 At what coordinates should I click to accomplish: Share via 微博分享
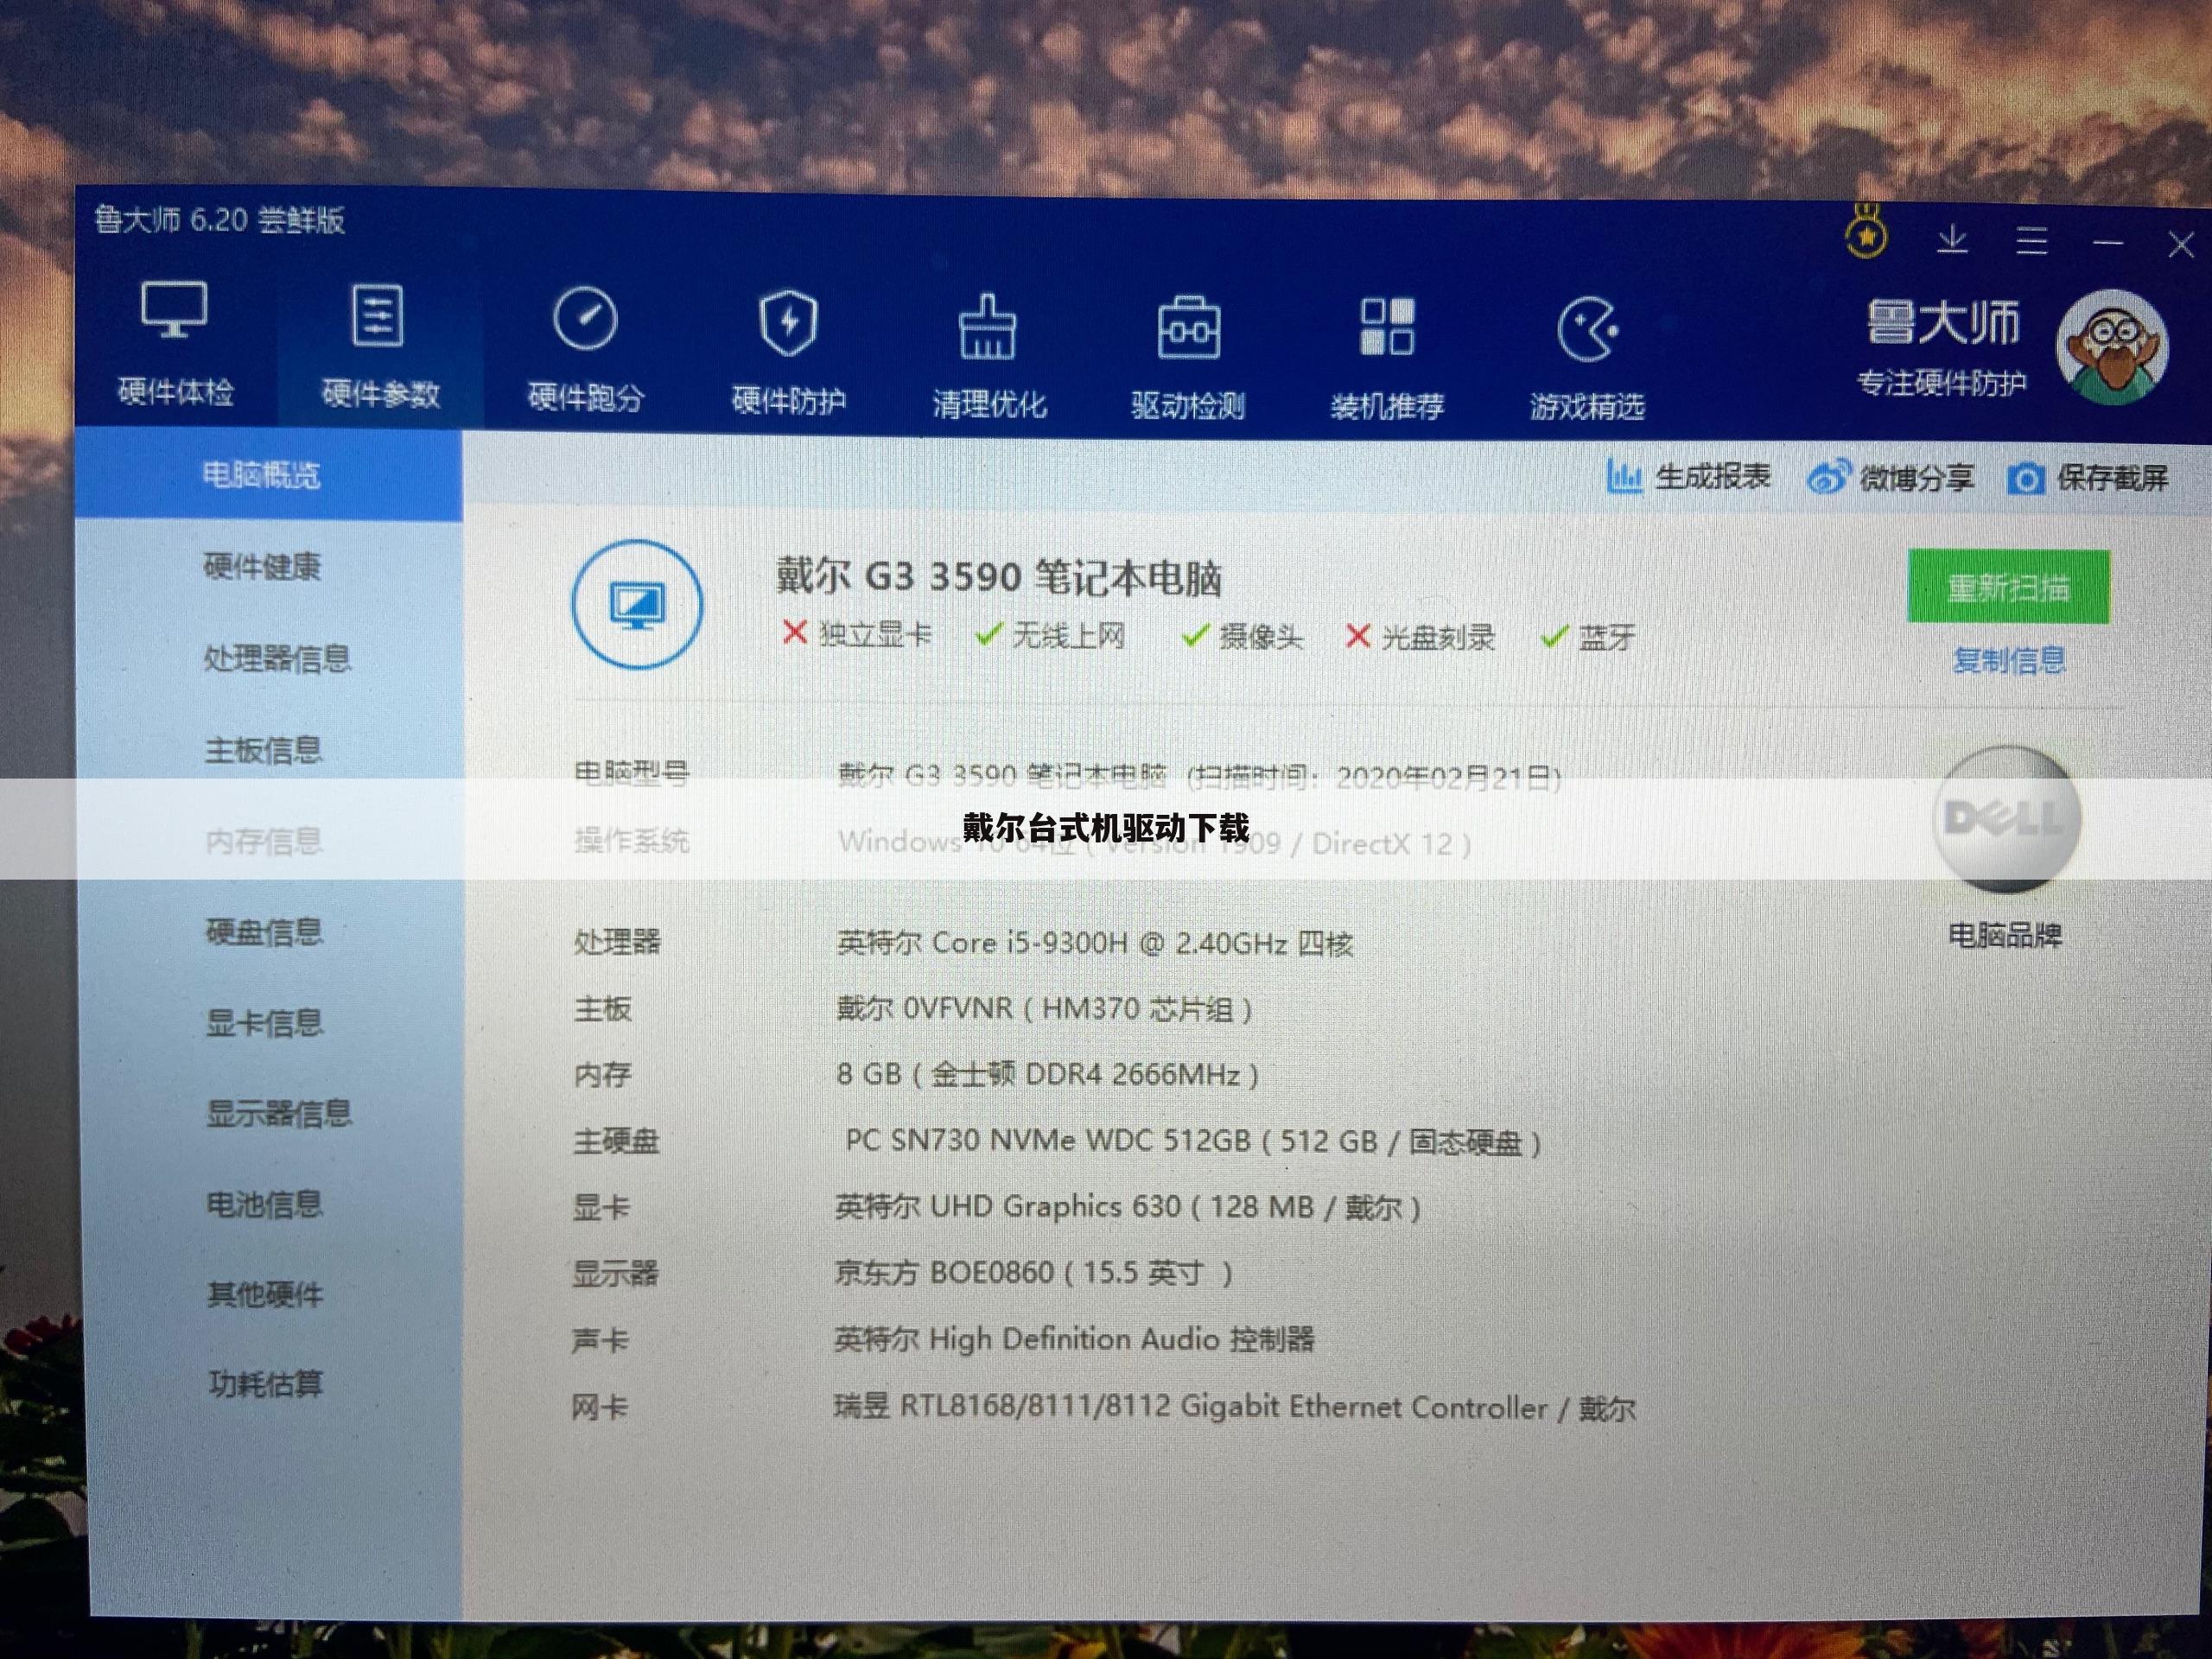point(1890,478)
